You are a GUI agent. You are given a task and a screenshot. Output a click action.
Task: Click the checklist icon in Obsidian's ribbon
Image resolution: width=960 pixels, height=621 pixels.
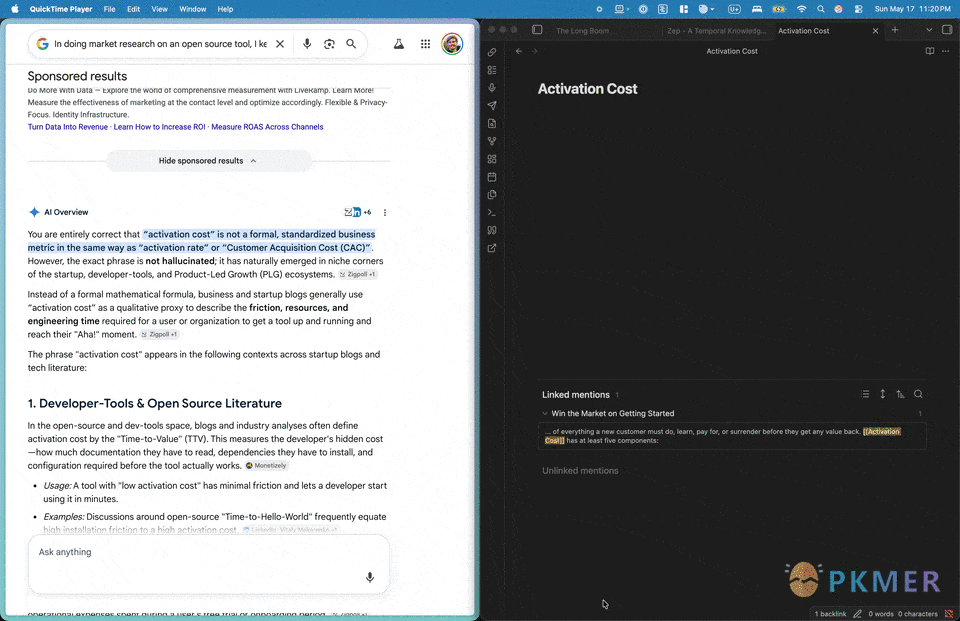pos(492,70)
